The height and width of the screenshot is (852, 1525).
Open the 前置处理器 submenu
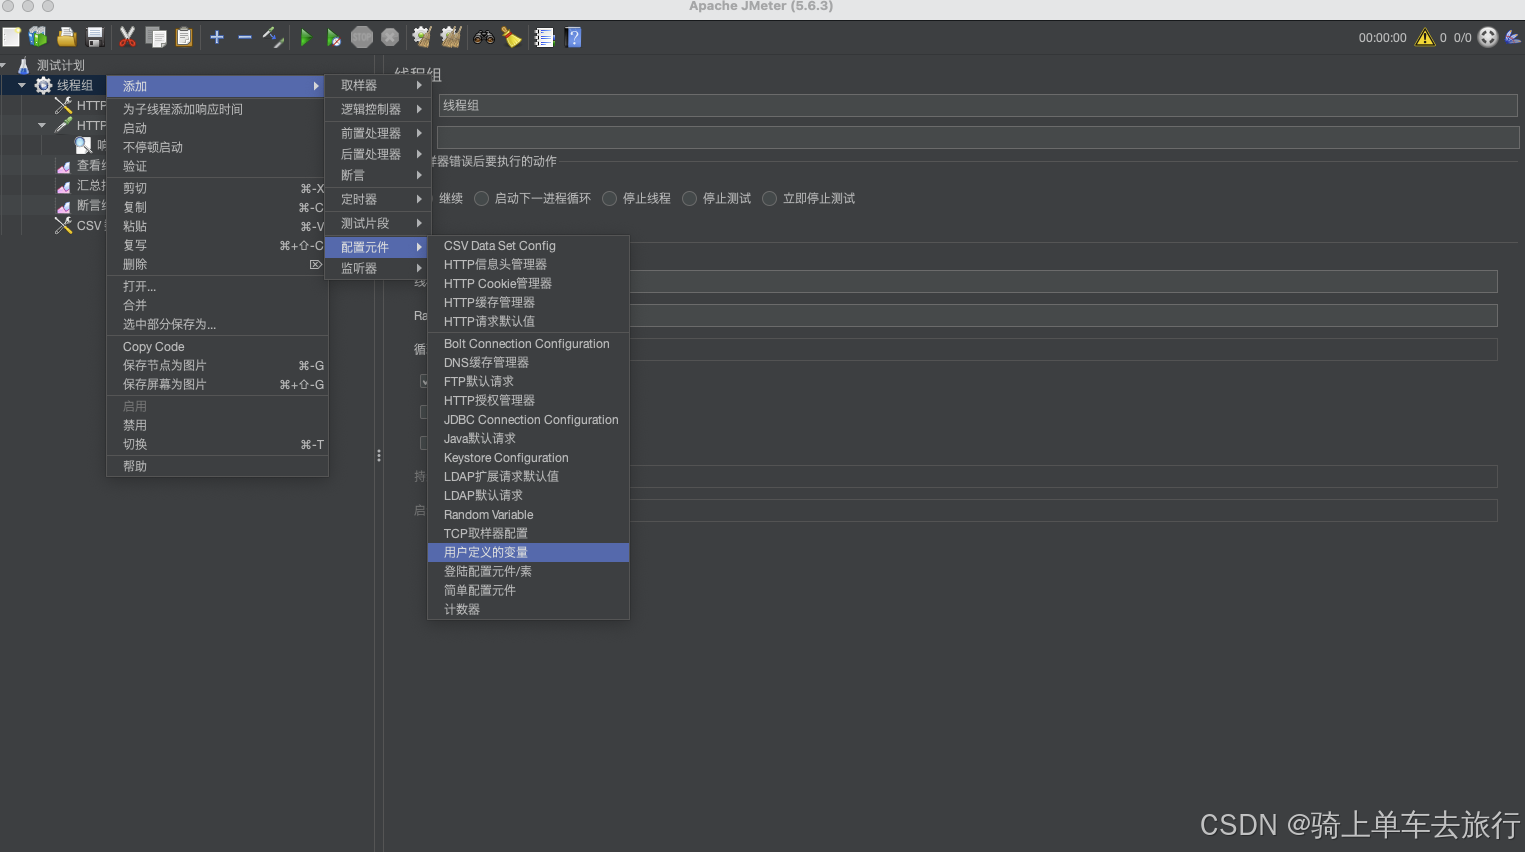point(378,133)
